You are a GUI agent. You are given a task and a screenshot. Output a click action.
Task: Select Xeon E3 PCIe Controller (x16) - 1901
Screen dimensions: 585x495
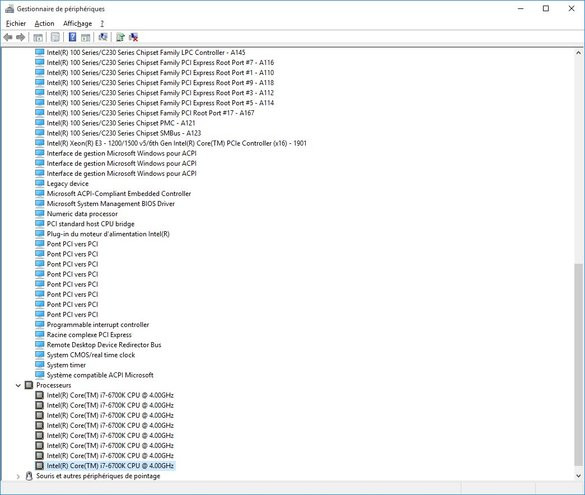coord(176,143)
